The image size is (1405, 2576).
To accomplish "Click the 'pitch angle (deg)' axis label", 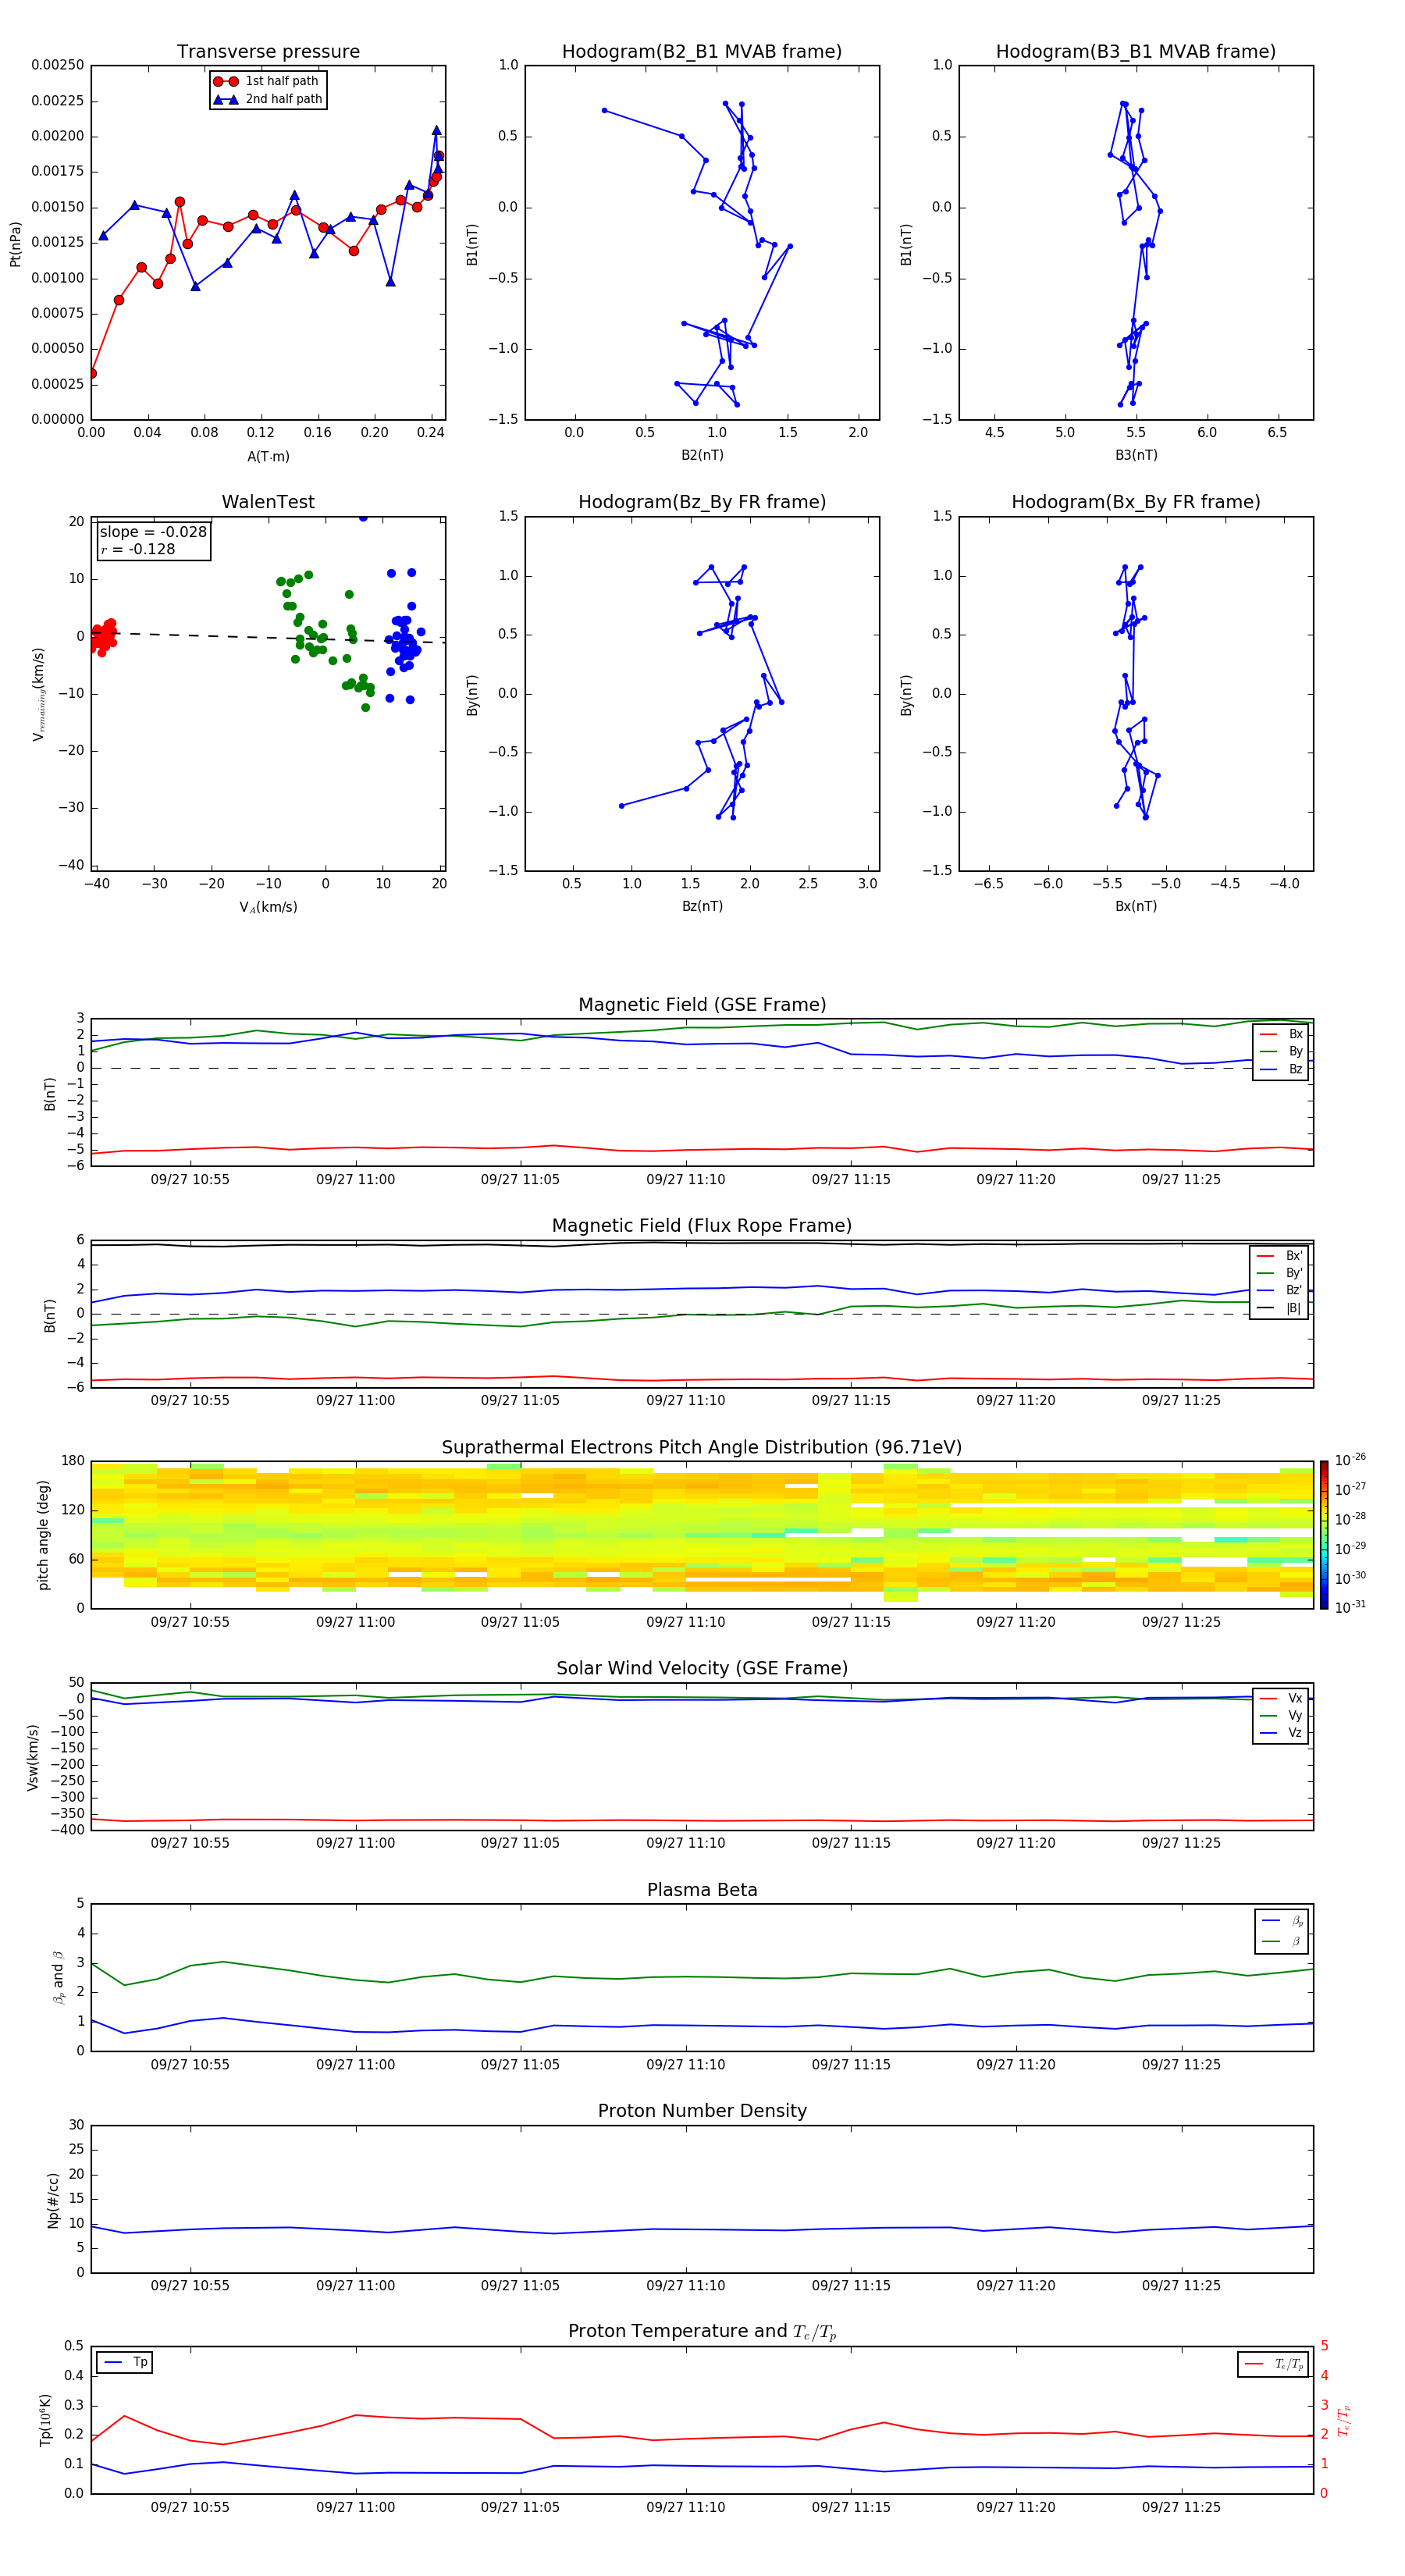I will [43, 1535].
